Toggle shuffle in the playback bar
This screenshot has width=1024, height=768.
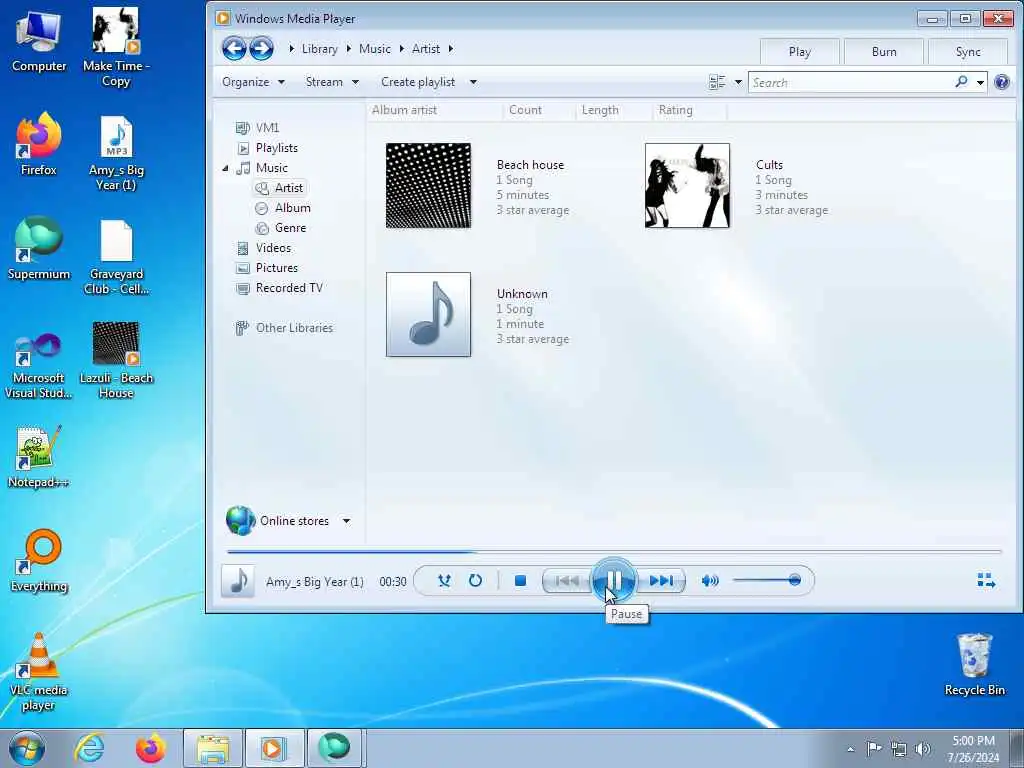click(x=444, y=581)
